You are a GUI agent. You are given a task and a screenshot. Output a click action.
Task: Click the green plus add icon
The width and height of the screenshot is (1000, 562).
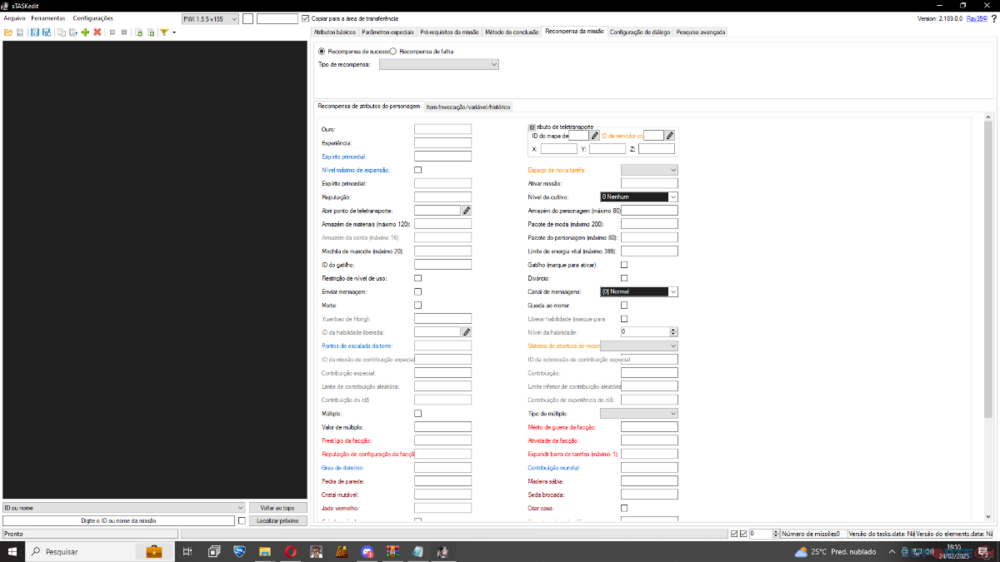[x=85, y=32]
